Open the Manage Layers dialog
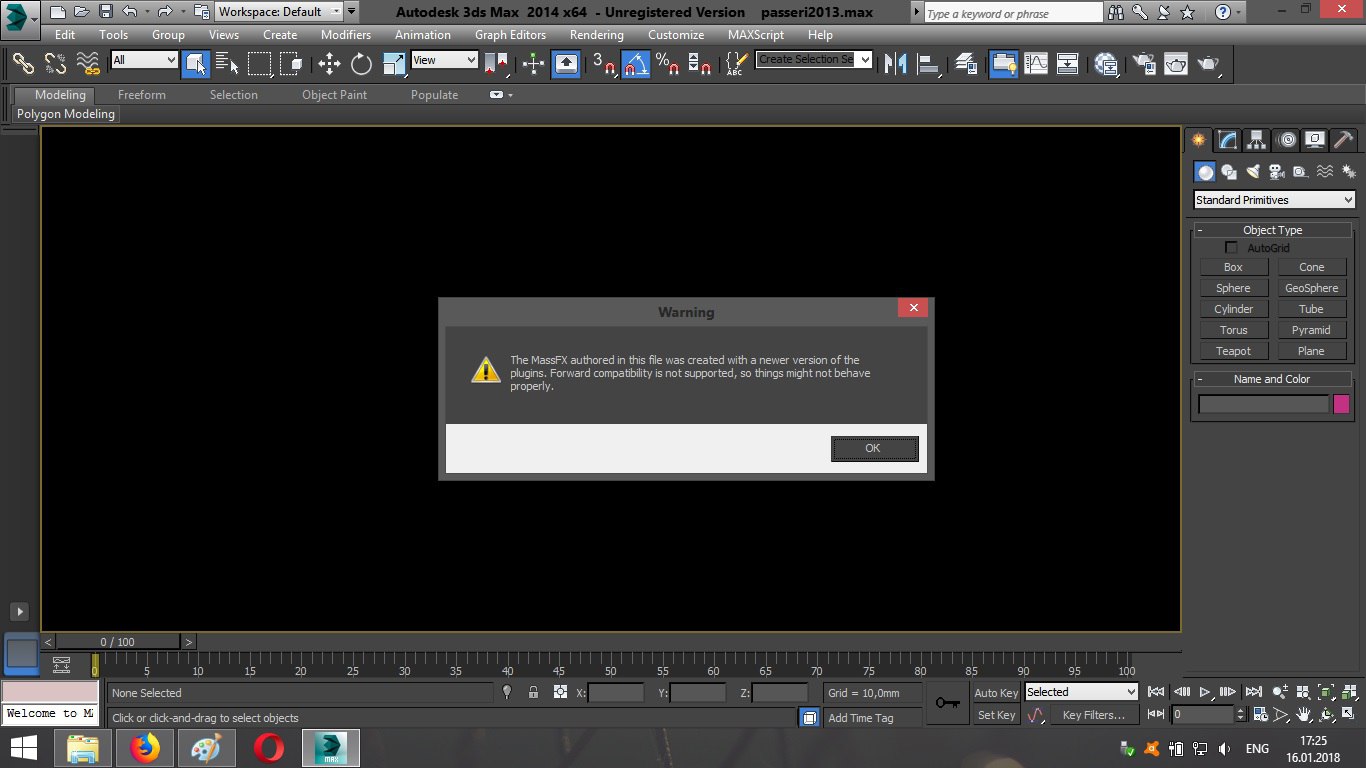The width and height of the screenshot is (1366, 768). (x=966, y=64)
